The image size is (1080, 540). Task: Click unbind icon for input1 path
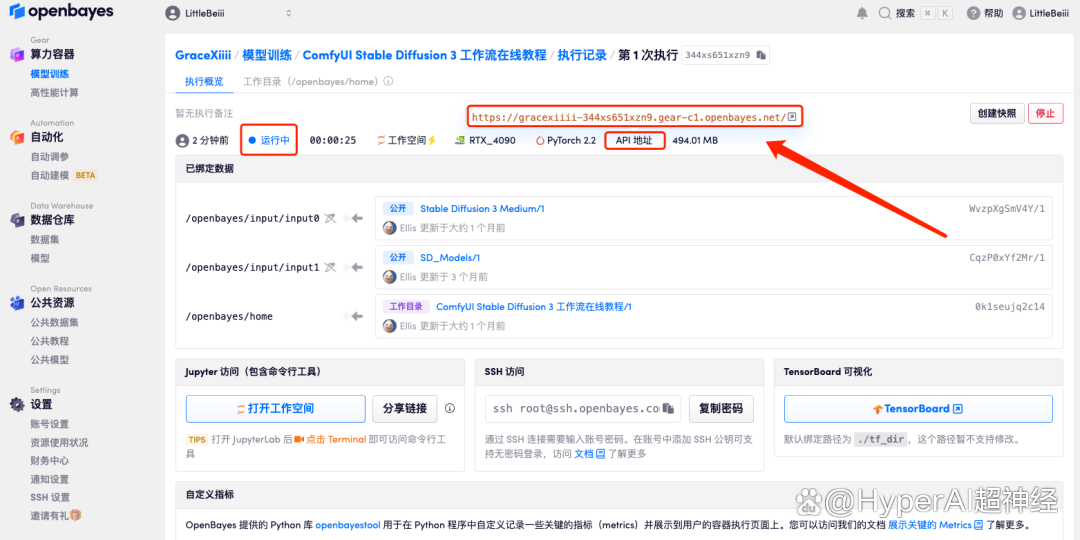point(331,267)
